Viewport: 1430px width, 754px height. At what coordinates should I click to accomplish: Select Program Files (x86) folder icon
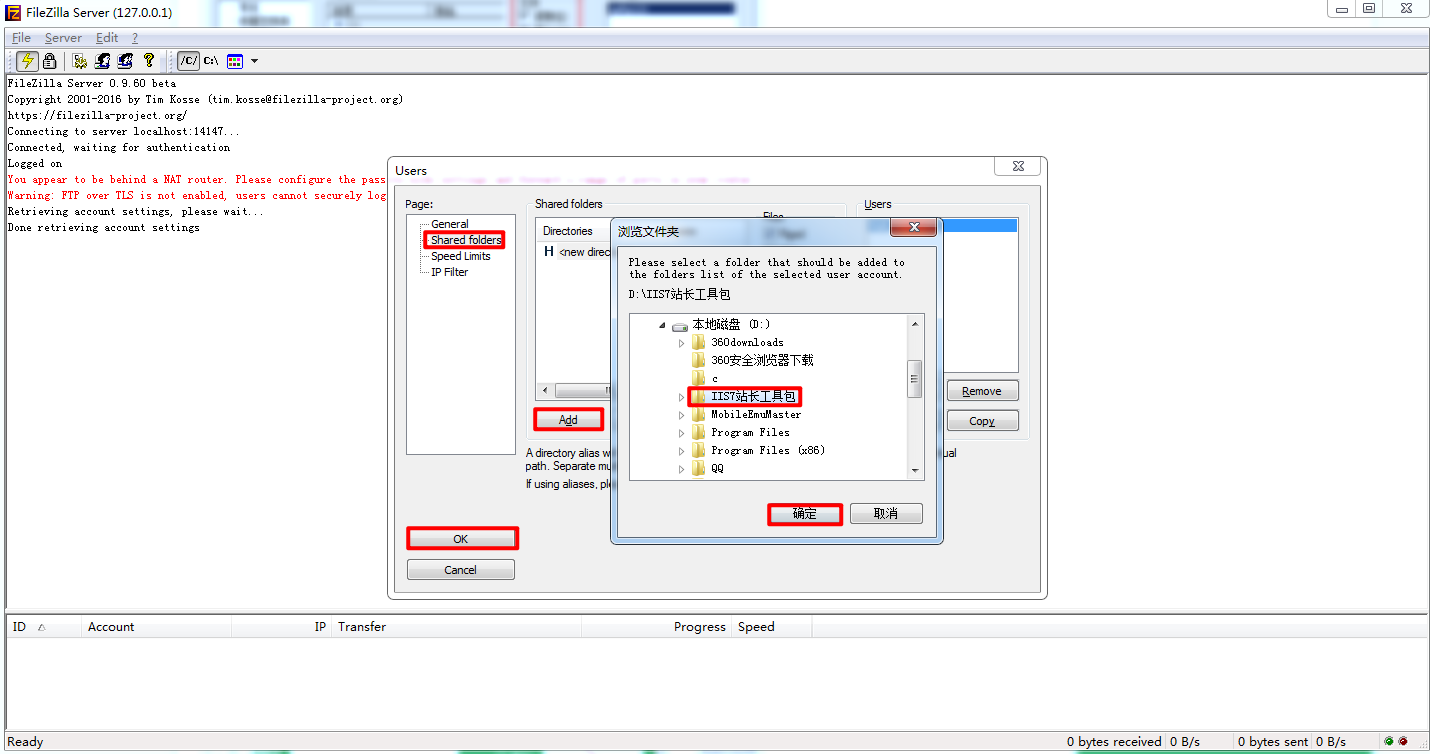(x=699, y=450)
